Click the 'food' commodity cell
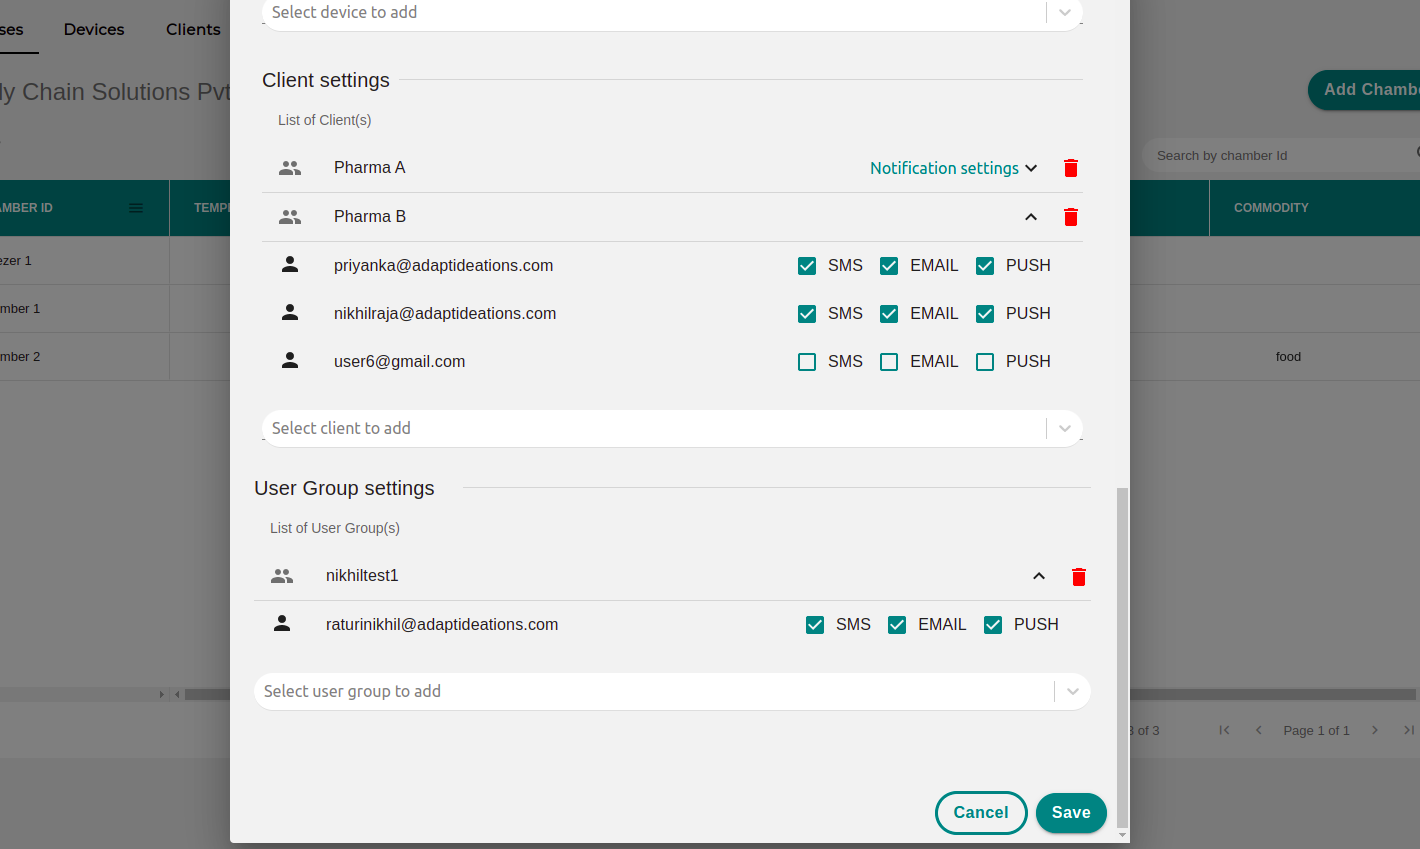The height and width of the screenshot is (849, 1420). pyautogui.click(x=1288, y=357)
